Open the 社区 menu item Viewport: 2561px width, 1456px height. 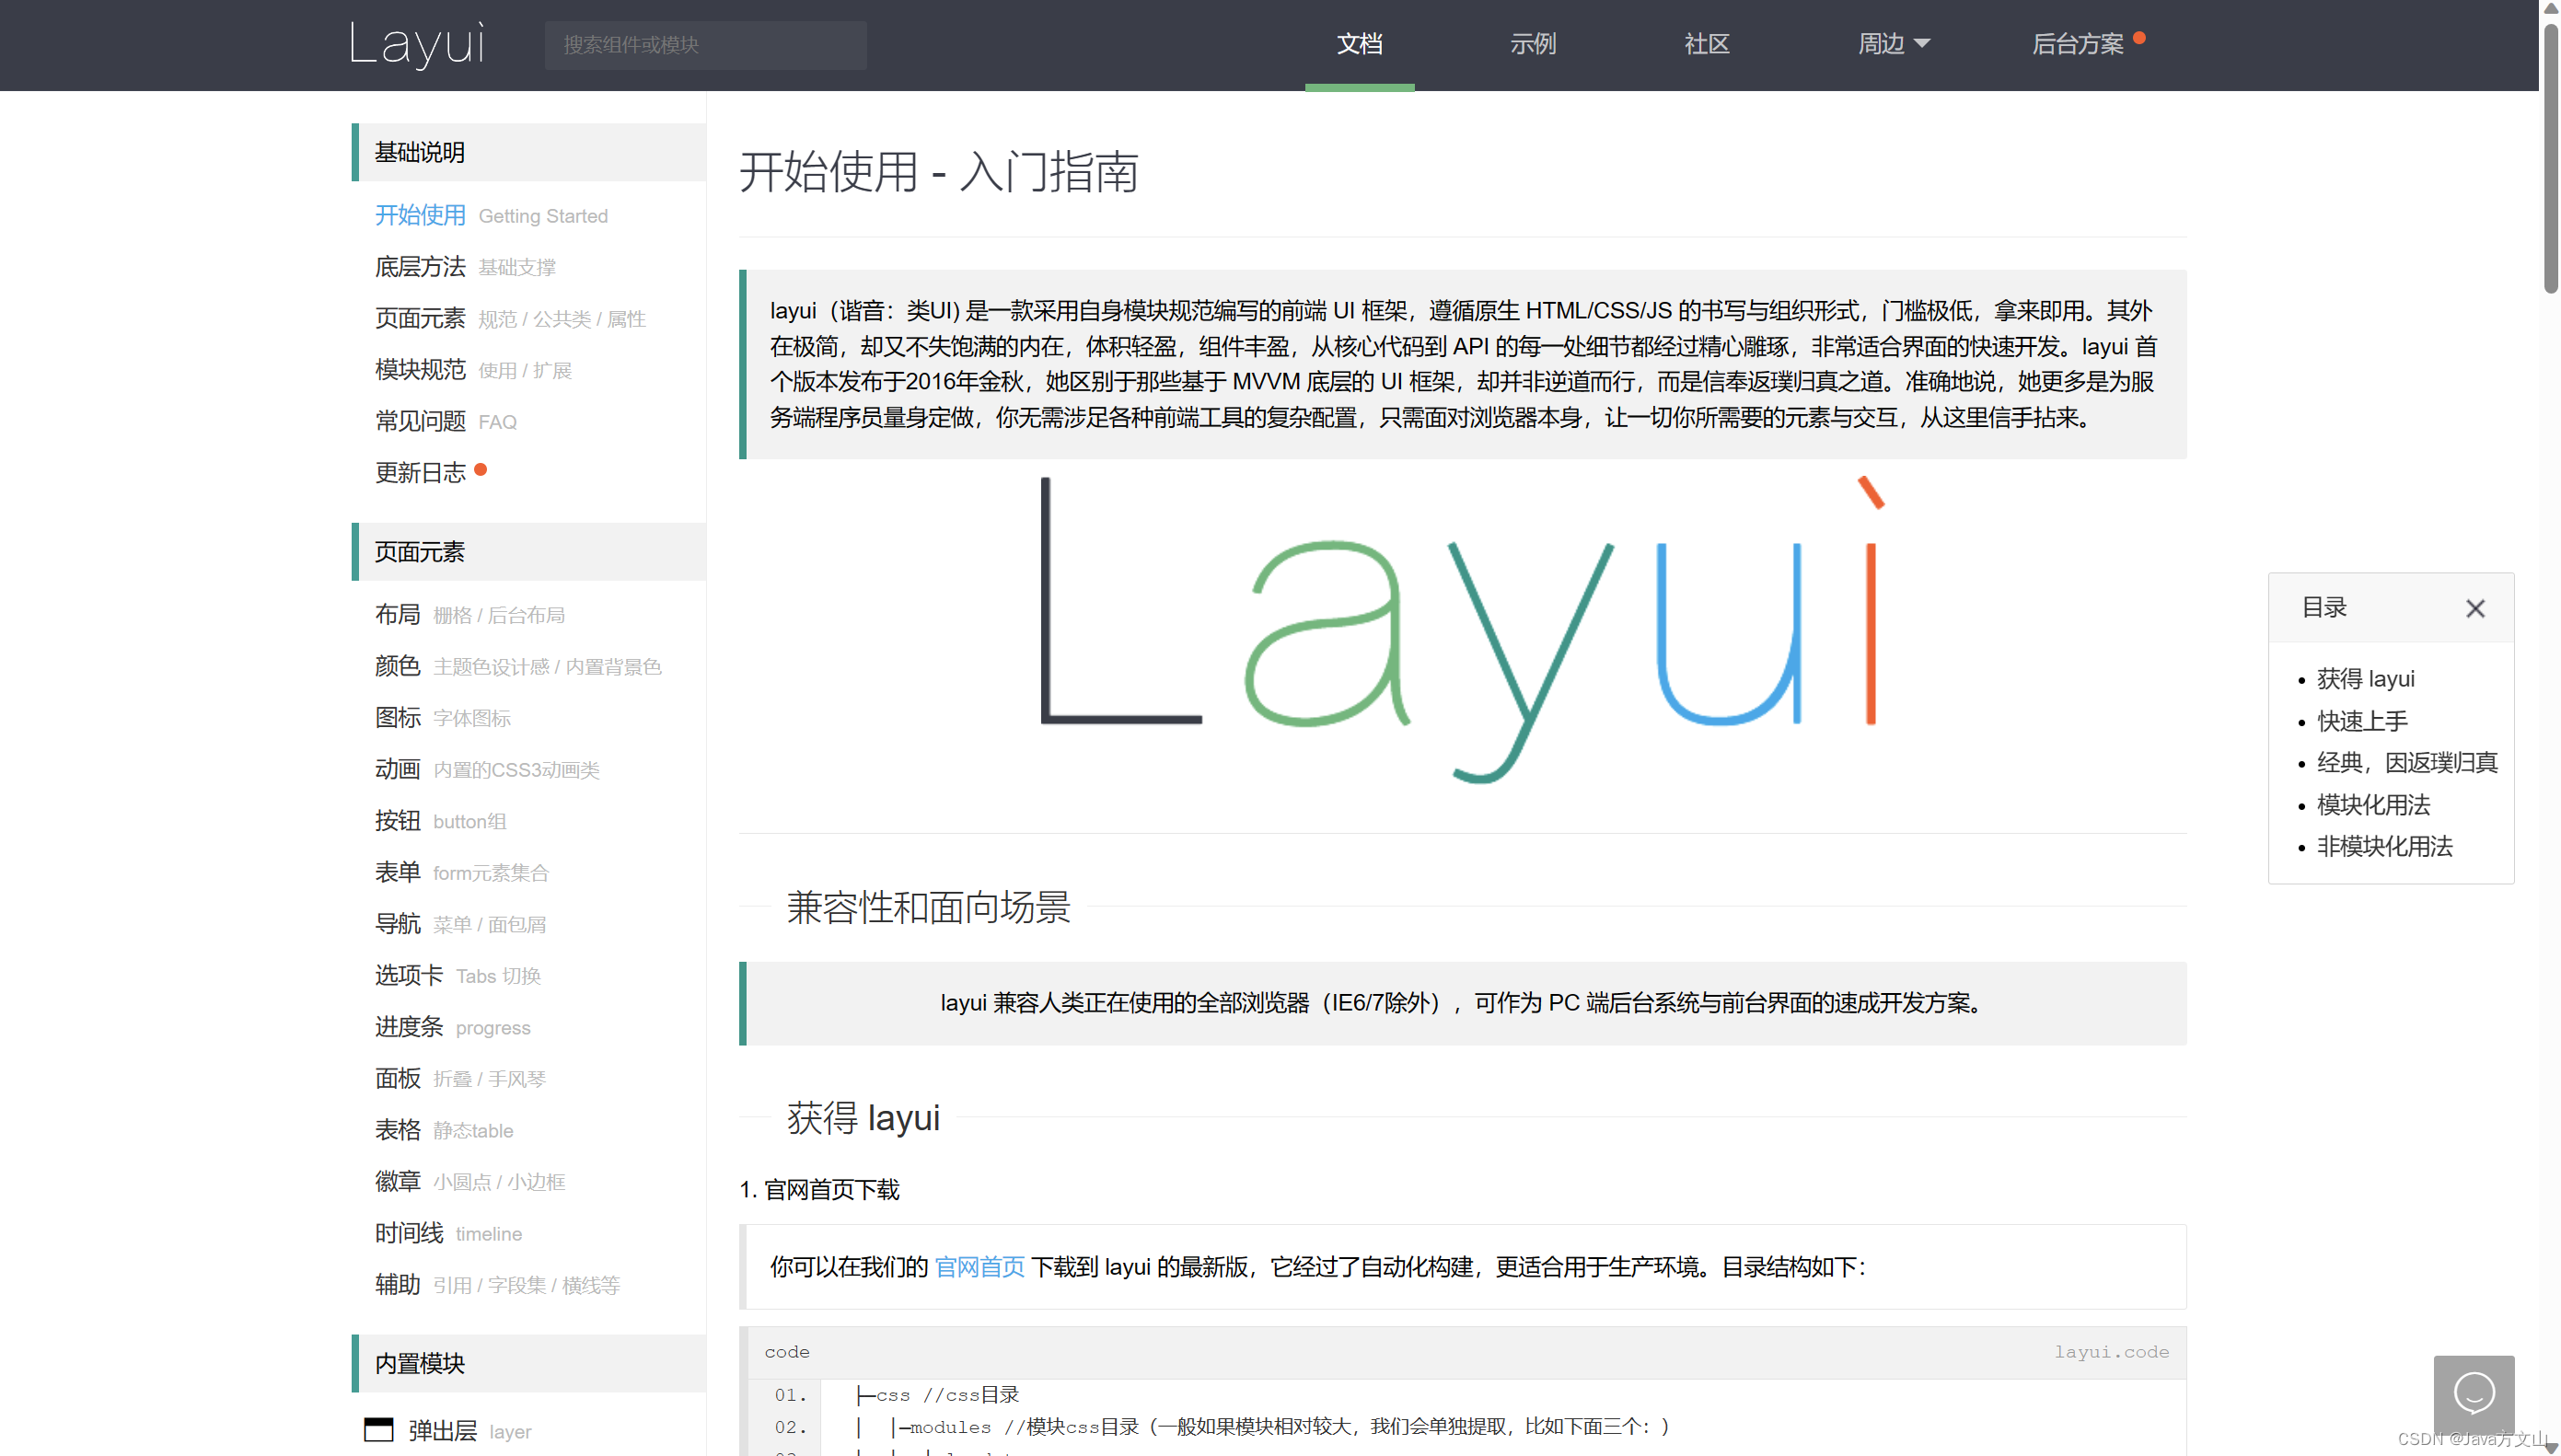click(x=1706, y=44)
